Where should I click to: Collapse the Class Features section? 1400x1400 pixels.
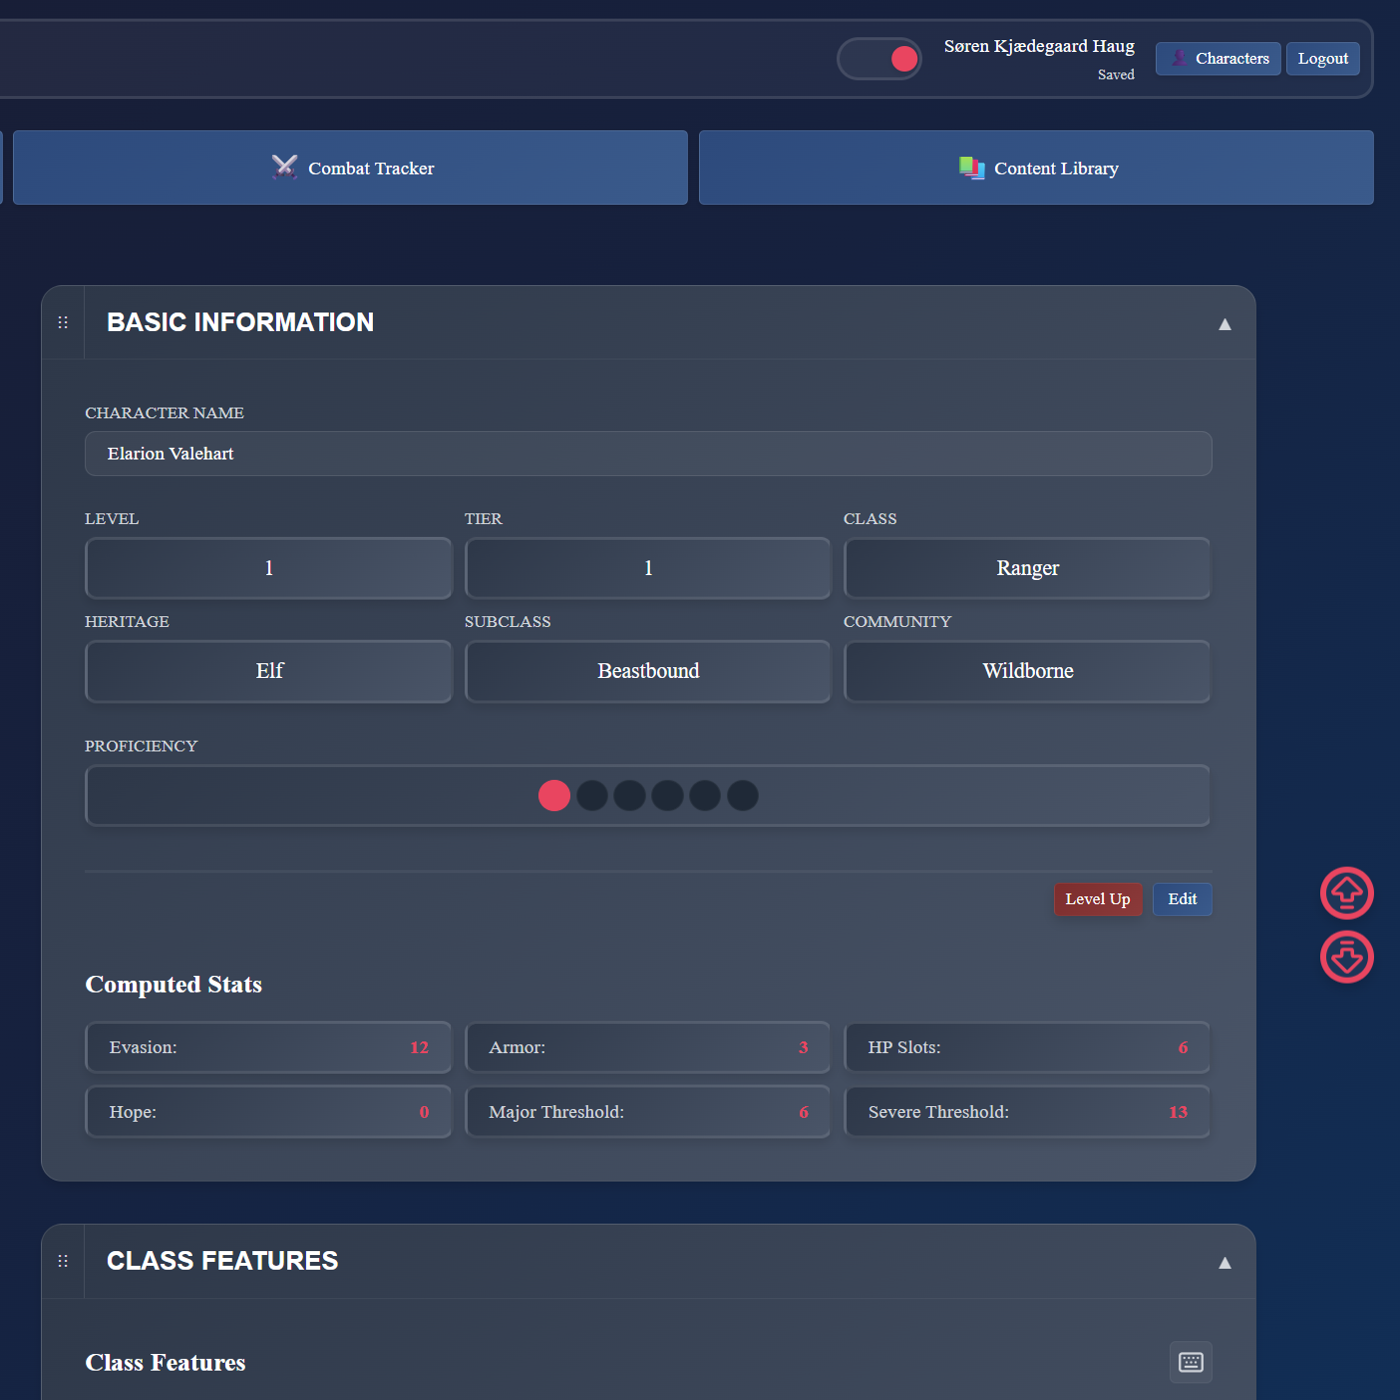tap(1224, 1262)
